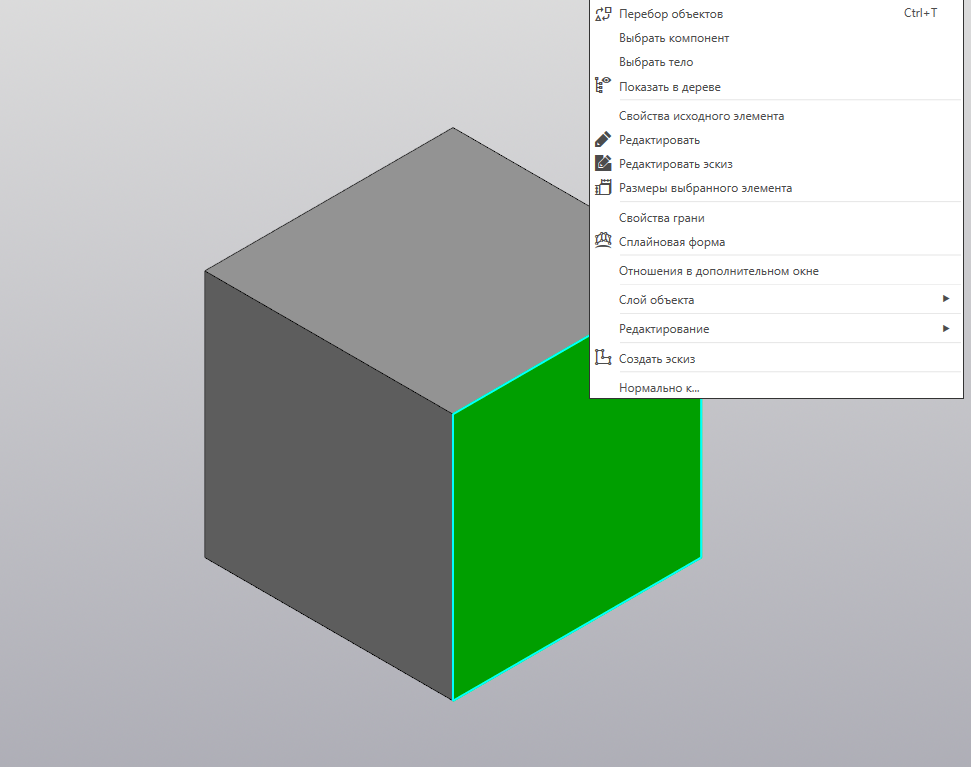Open Отношения в дополнительном окне

point(776,271)
